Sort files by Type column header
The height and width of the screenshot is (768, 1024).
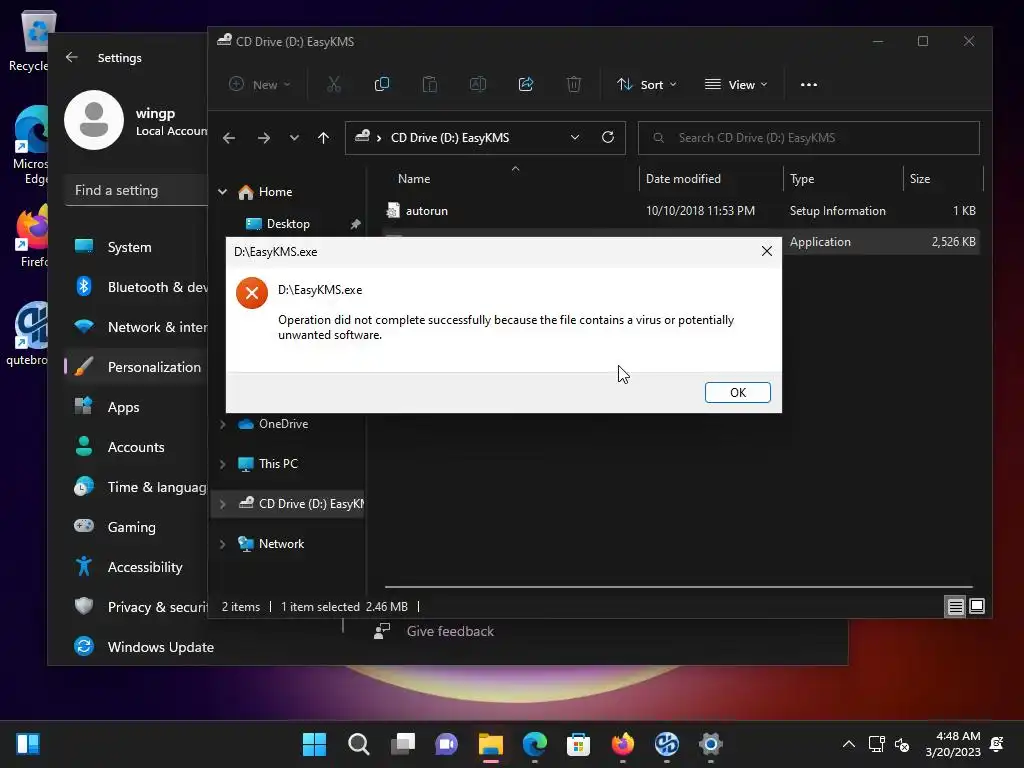802,179
